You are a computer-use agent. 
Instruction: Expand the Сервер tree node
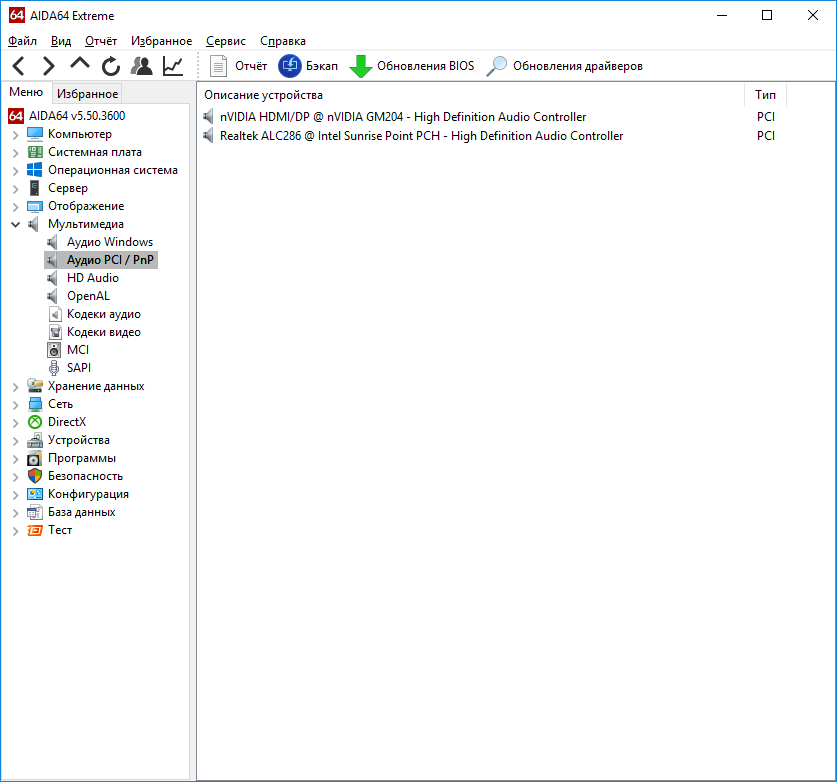[x=15, y=189]
